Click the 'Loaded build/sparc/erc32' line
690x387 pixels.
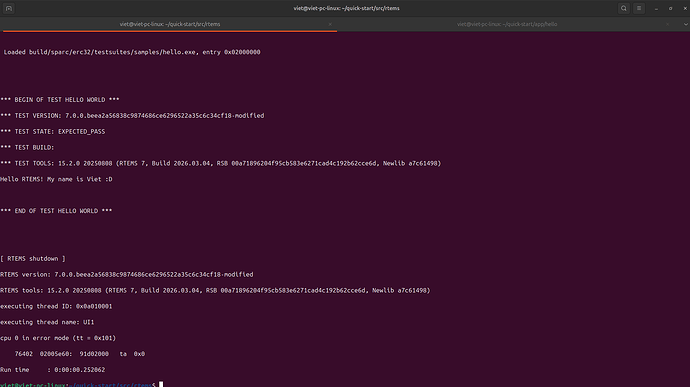tap(132, 52)
